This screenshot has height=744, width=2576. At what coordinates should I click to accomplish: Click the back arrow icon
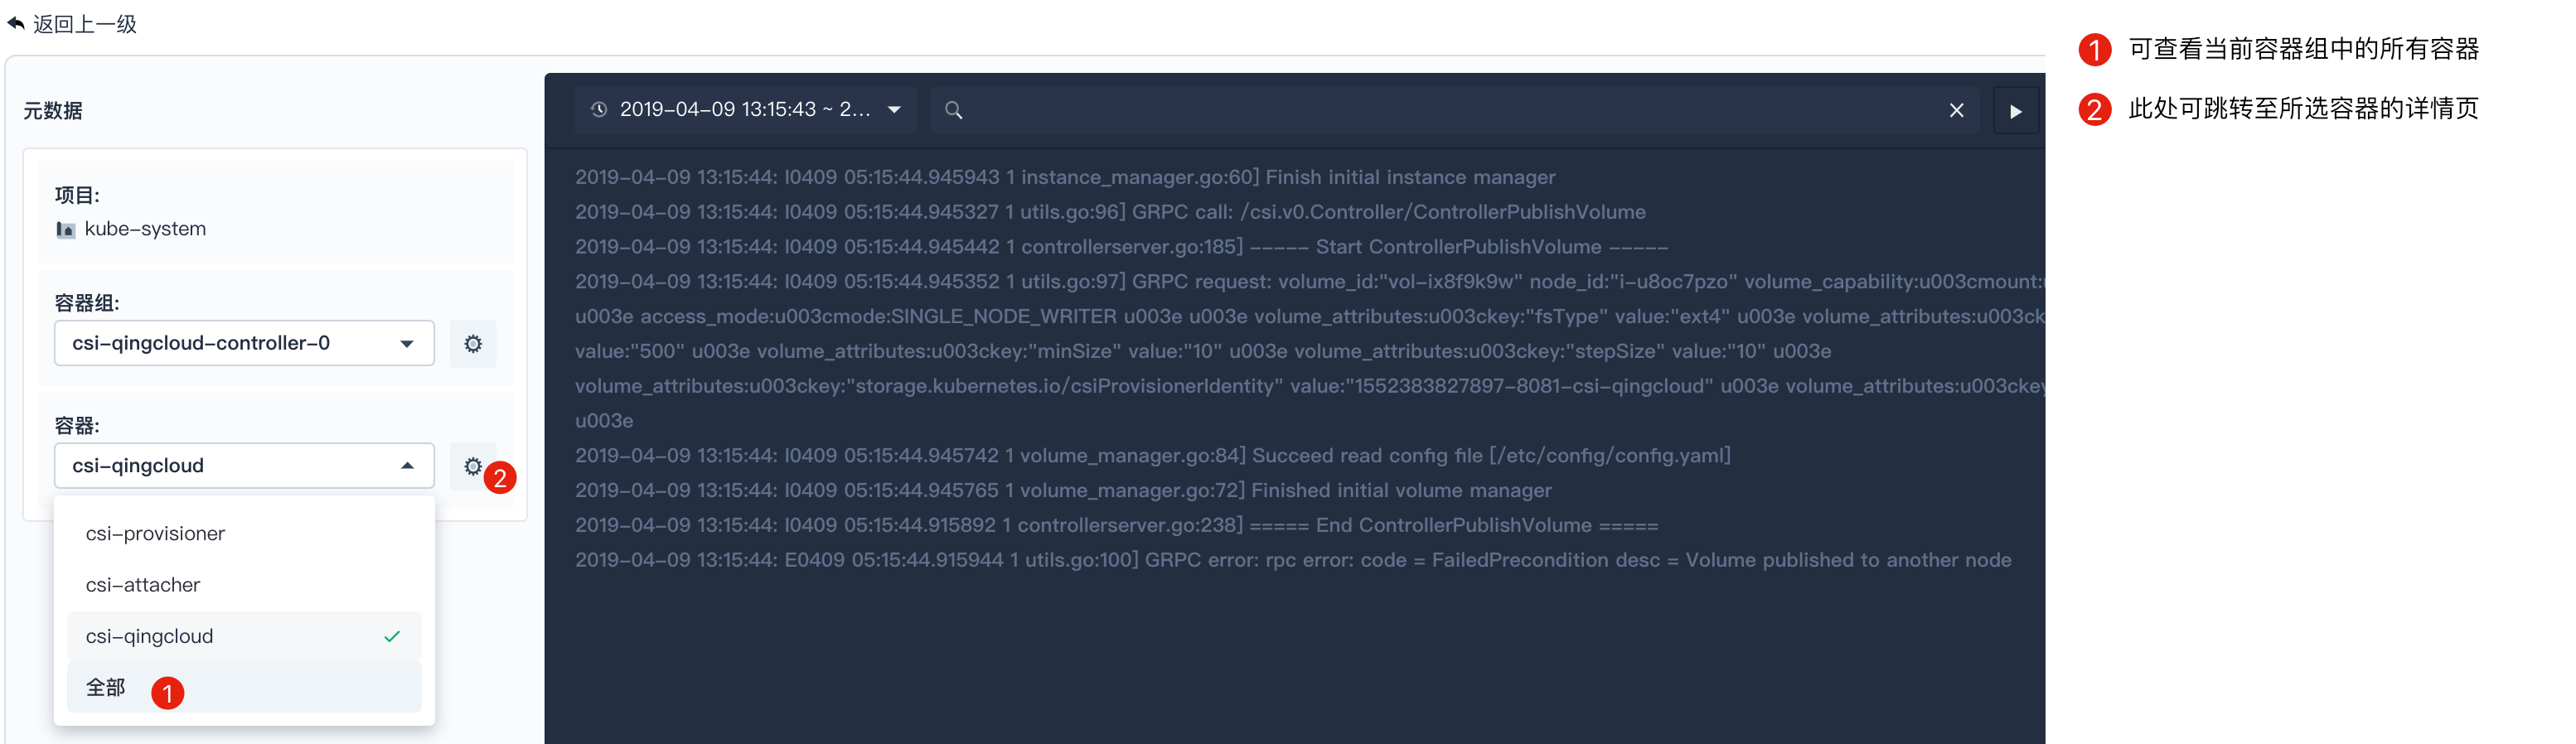(x=16, y=23)
